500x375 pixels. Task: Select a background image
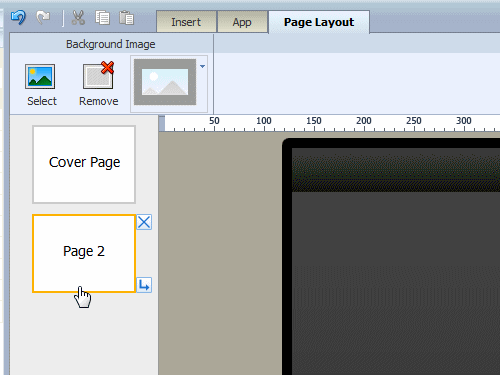point(41,85)
